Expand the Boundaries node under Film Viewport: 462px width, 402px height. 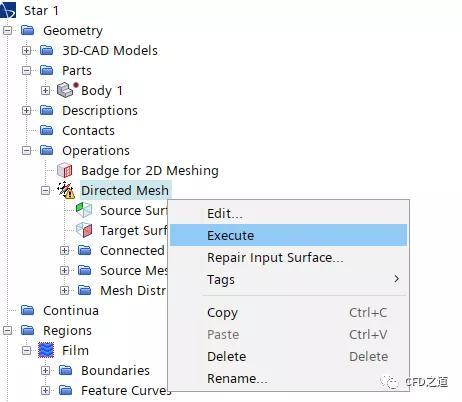point(46,370)
